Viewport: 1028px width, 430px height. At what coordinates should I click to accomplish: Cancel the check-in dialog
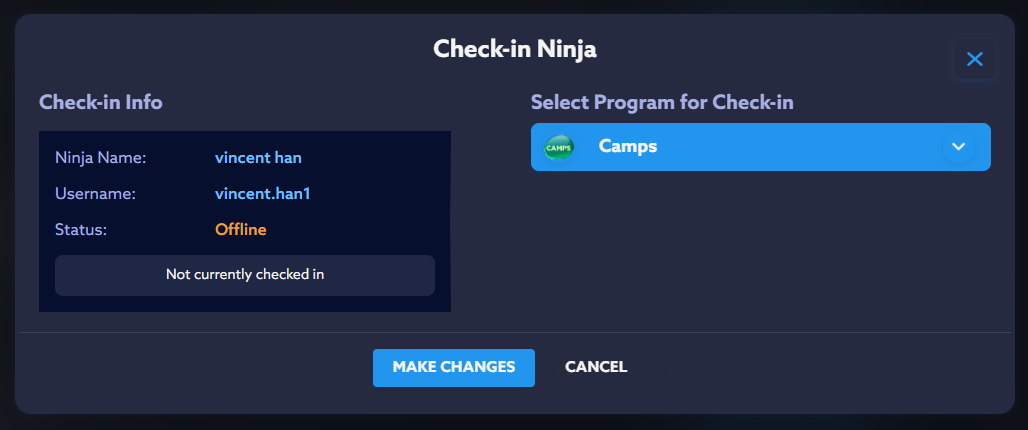click(x=596, y=367)
